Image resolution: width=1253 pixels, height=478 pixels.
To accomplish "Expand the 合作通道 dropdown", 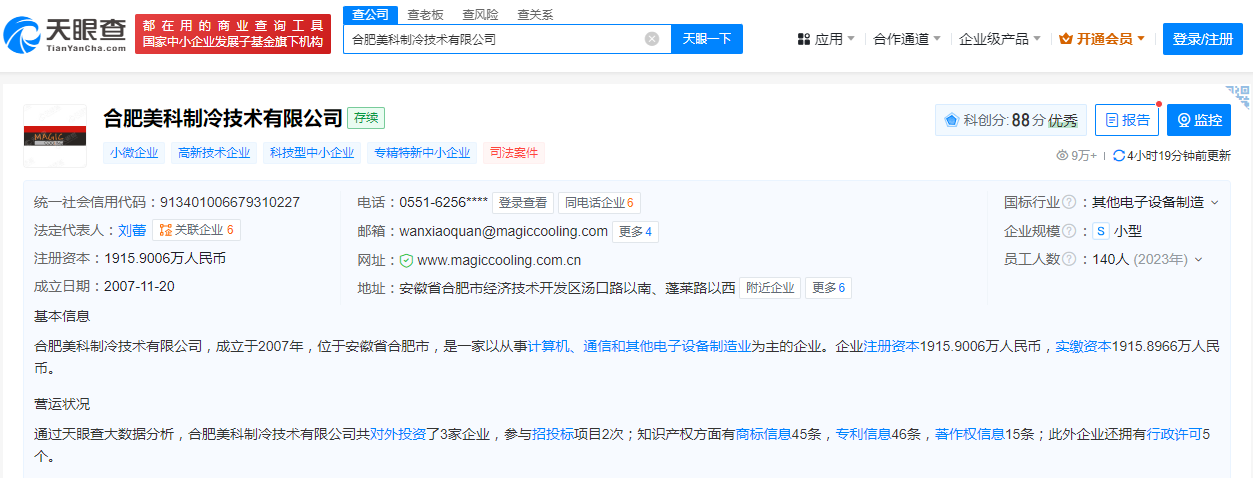I will pyautogui.click(x=907, y=39).
